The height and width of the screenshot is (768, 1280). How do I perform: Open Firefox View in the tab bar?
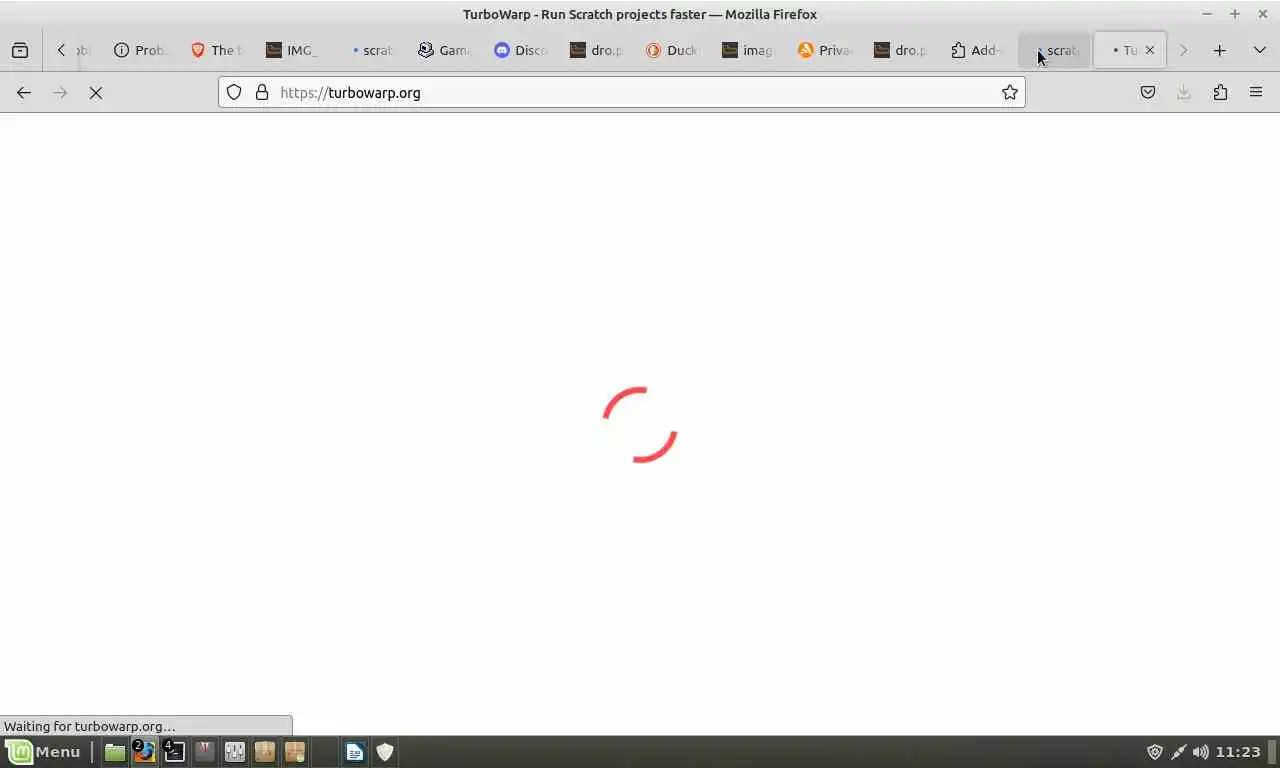coord(20,50)
